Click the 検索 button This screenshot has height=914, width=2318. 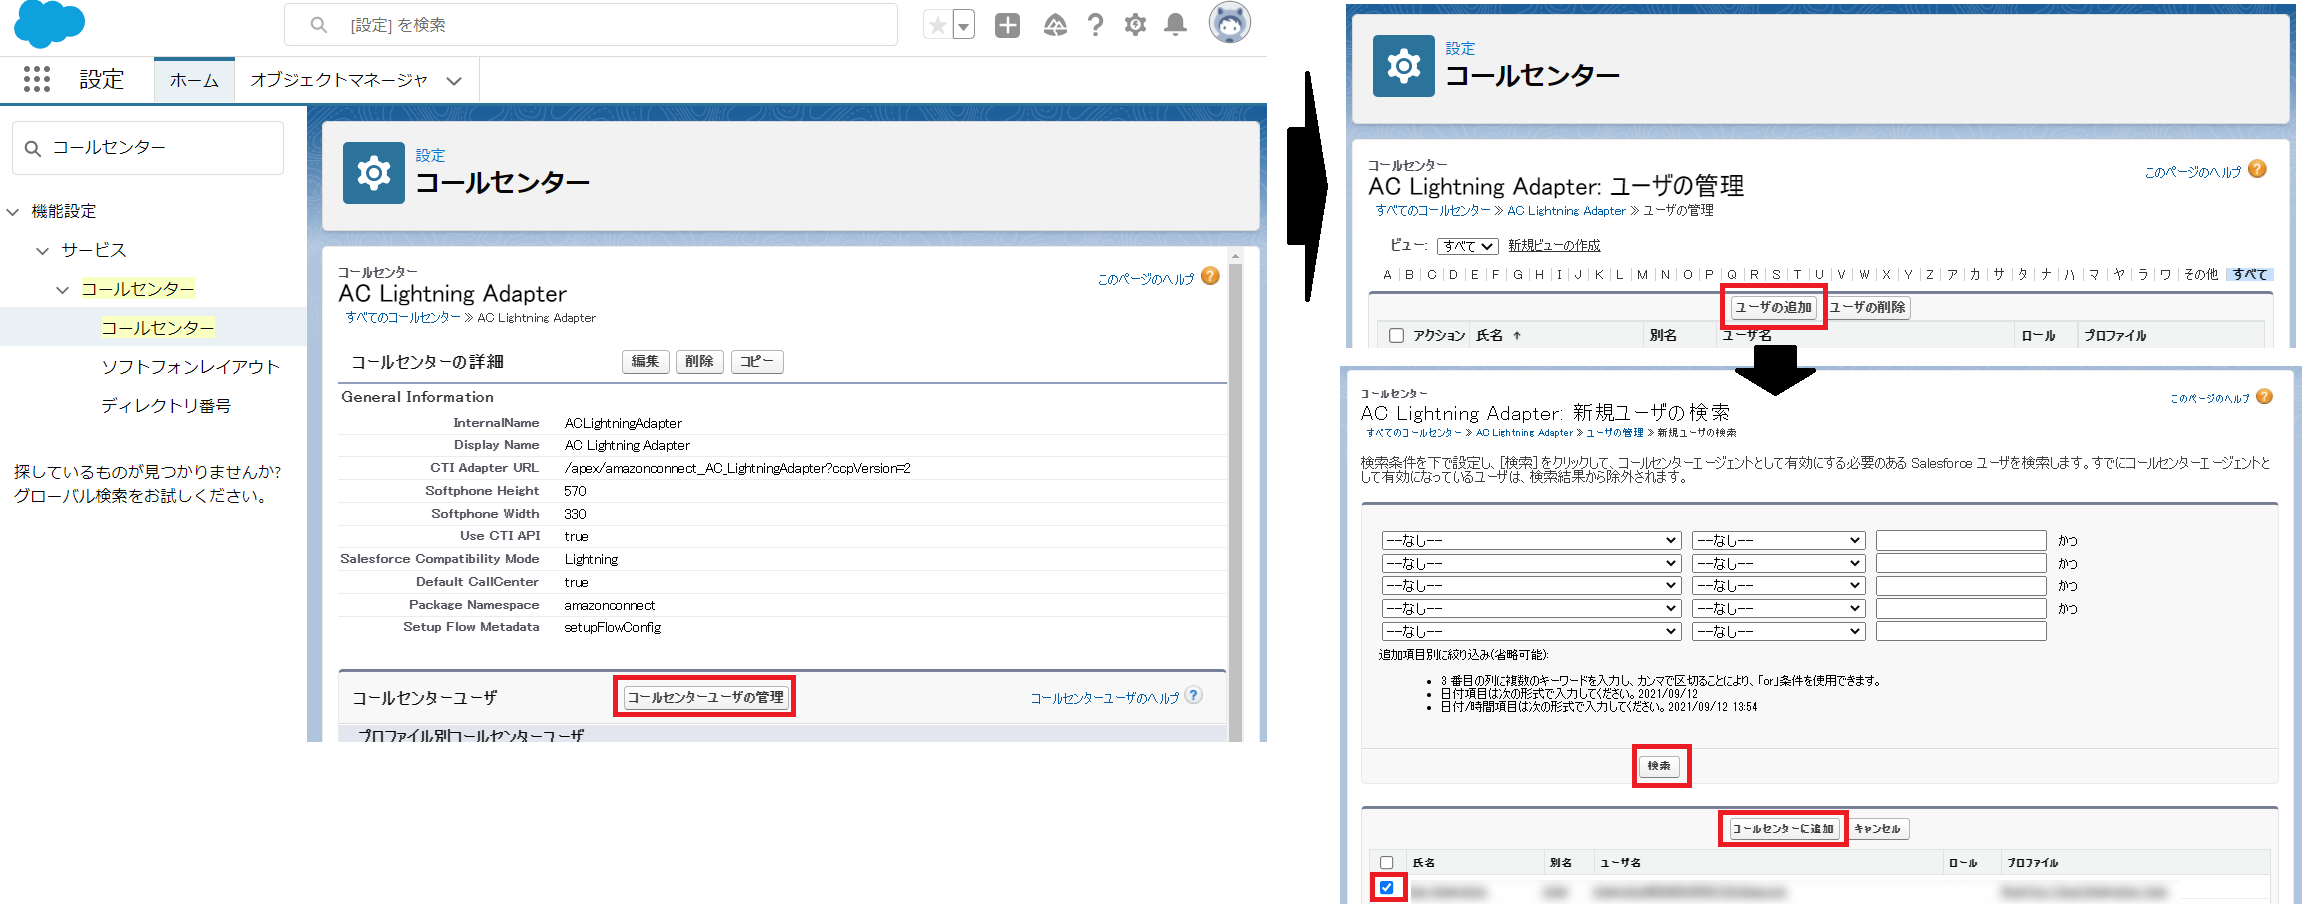1660,766
